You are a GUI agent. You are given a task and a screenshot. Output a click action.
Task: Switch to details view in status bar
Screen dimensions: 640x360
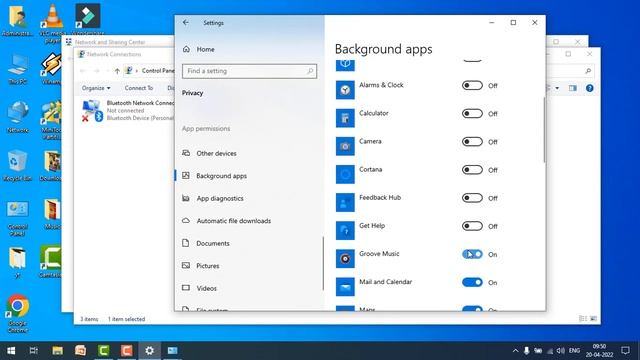click(x=583, y=318)
